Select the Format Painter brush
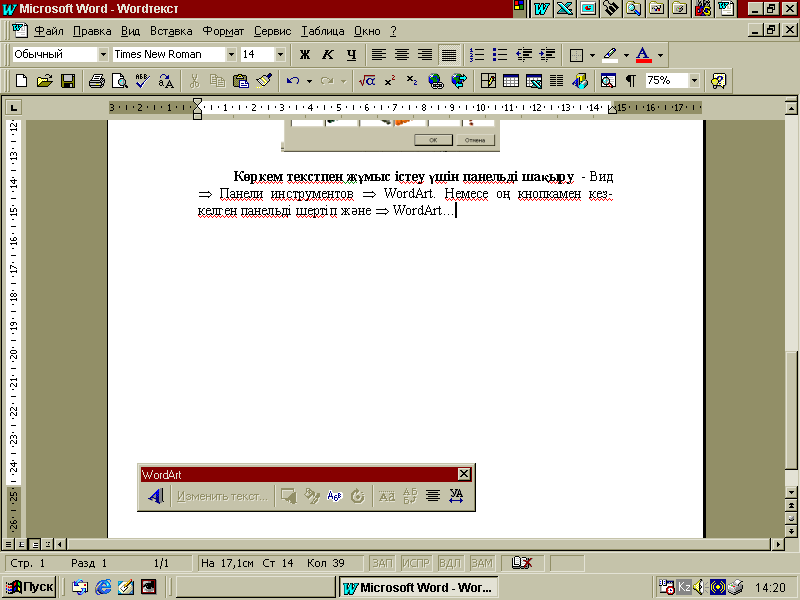The image size is (800, 600). (x=264, y=81)
